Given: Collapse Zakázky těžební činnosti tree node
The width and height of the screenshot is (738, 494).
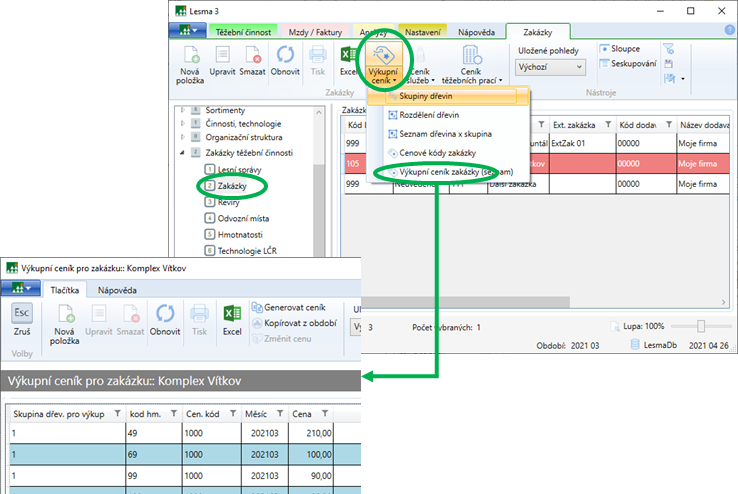Looking at the screenshot, I should tap(182, 153).
